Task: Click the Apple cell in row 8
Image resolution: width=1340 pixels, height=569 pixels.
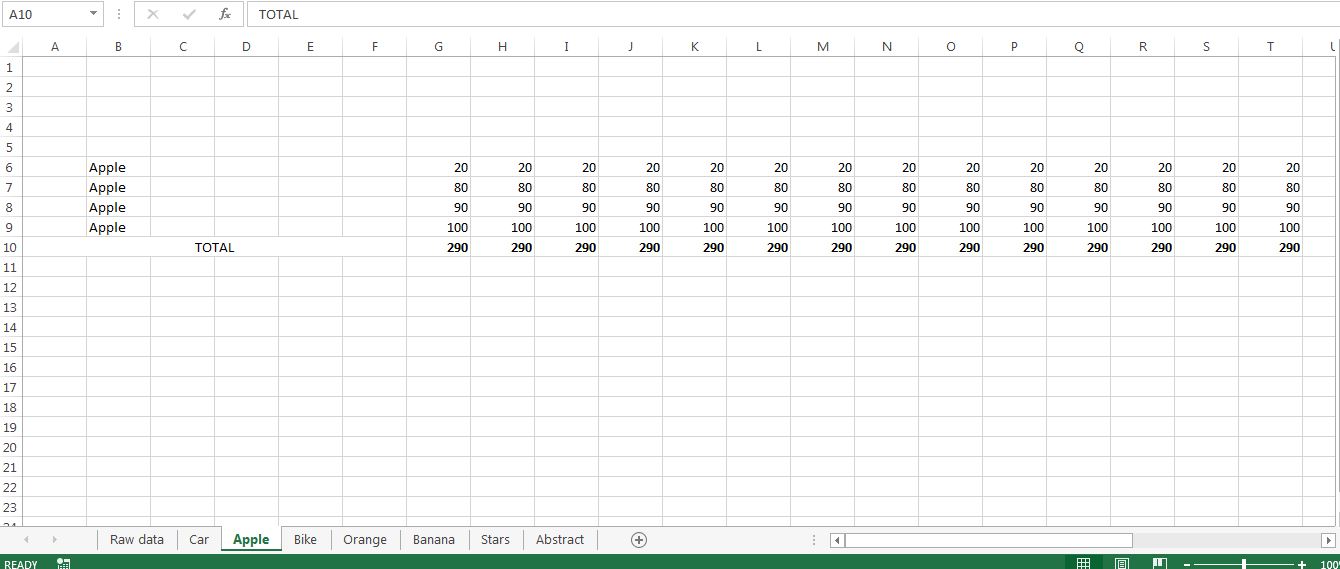Action: [118, 207]
